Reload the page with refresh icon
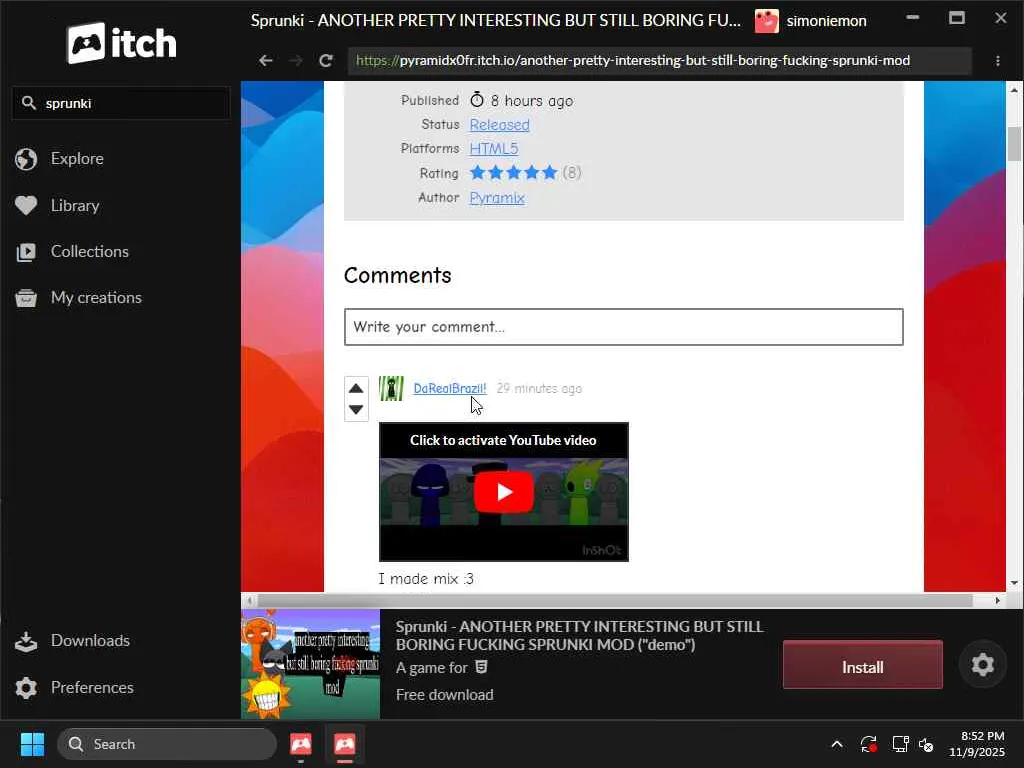 click(326, 61)
